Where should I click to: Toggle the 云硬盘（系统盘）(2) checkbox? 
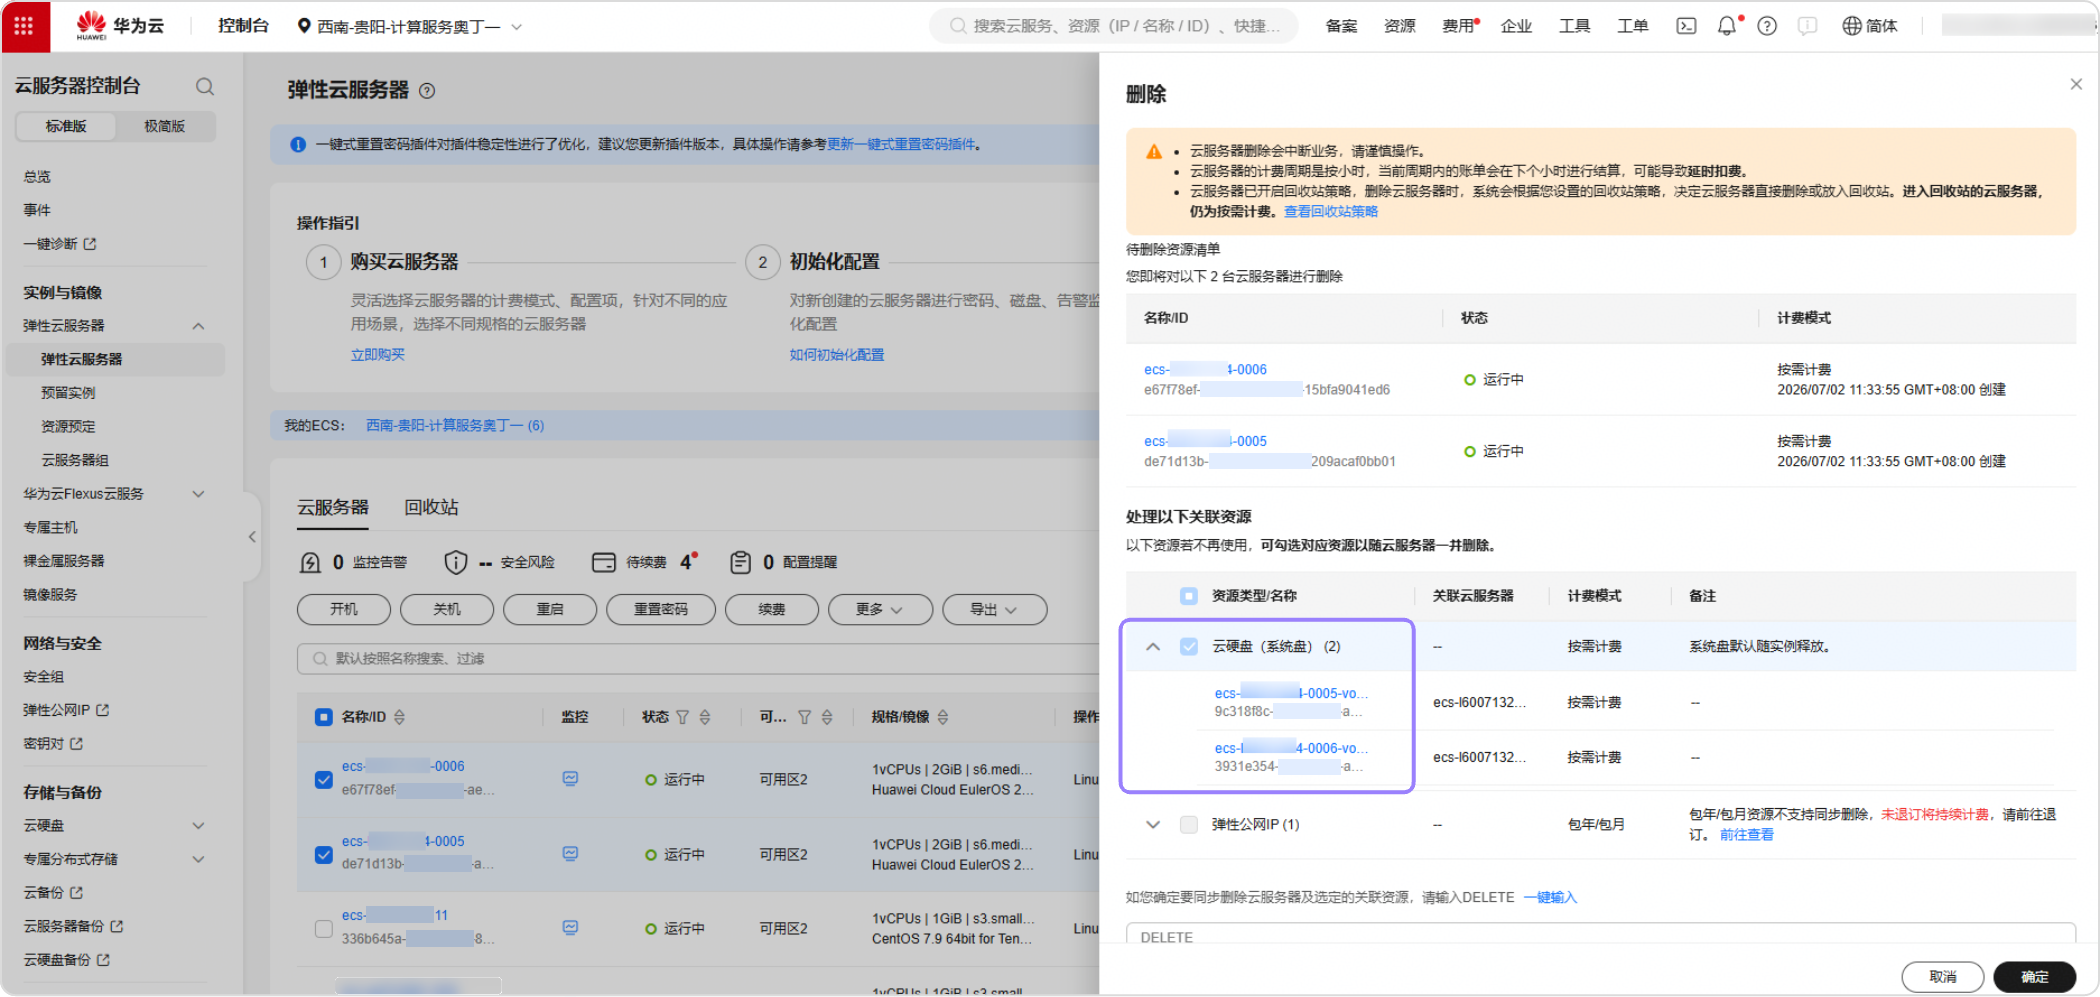(x=1188, y=646)
